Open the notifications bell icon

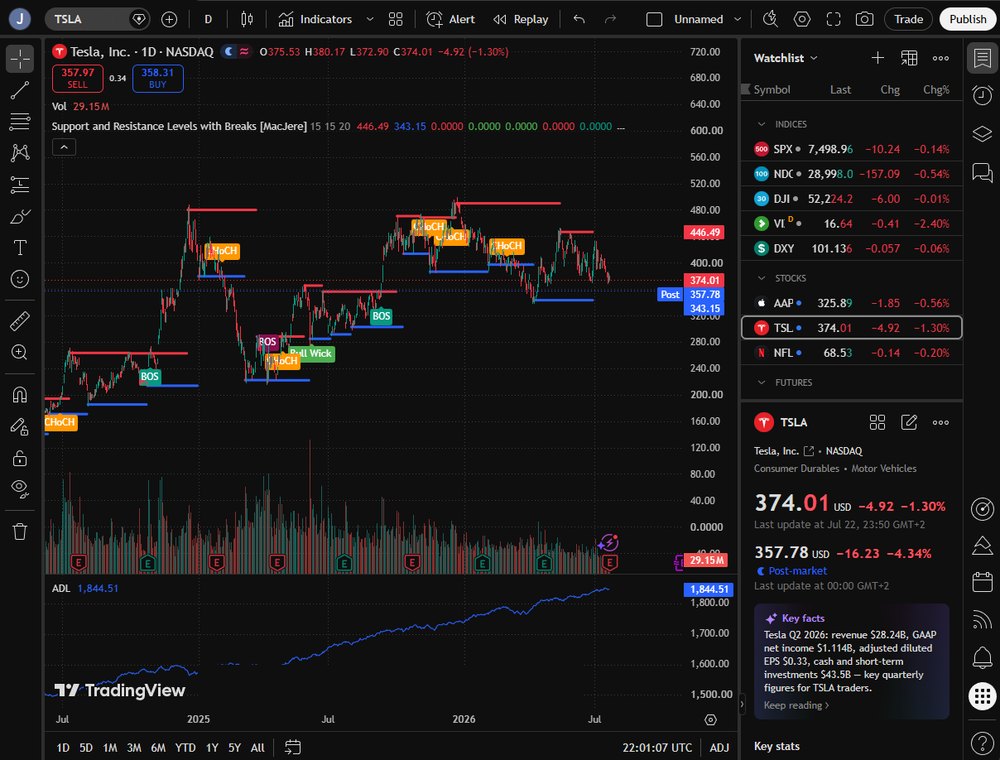pos(982,657)
